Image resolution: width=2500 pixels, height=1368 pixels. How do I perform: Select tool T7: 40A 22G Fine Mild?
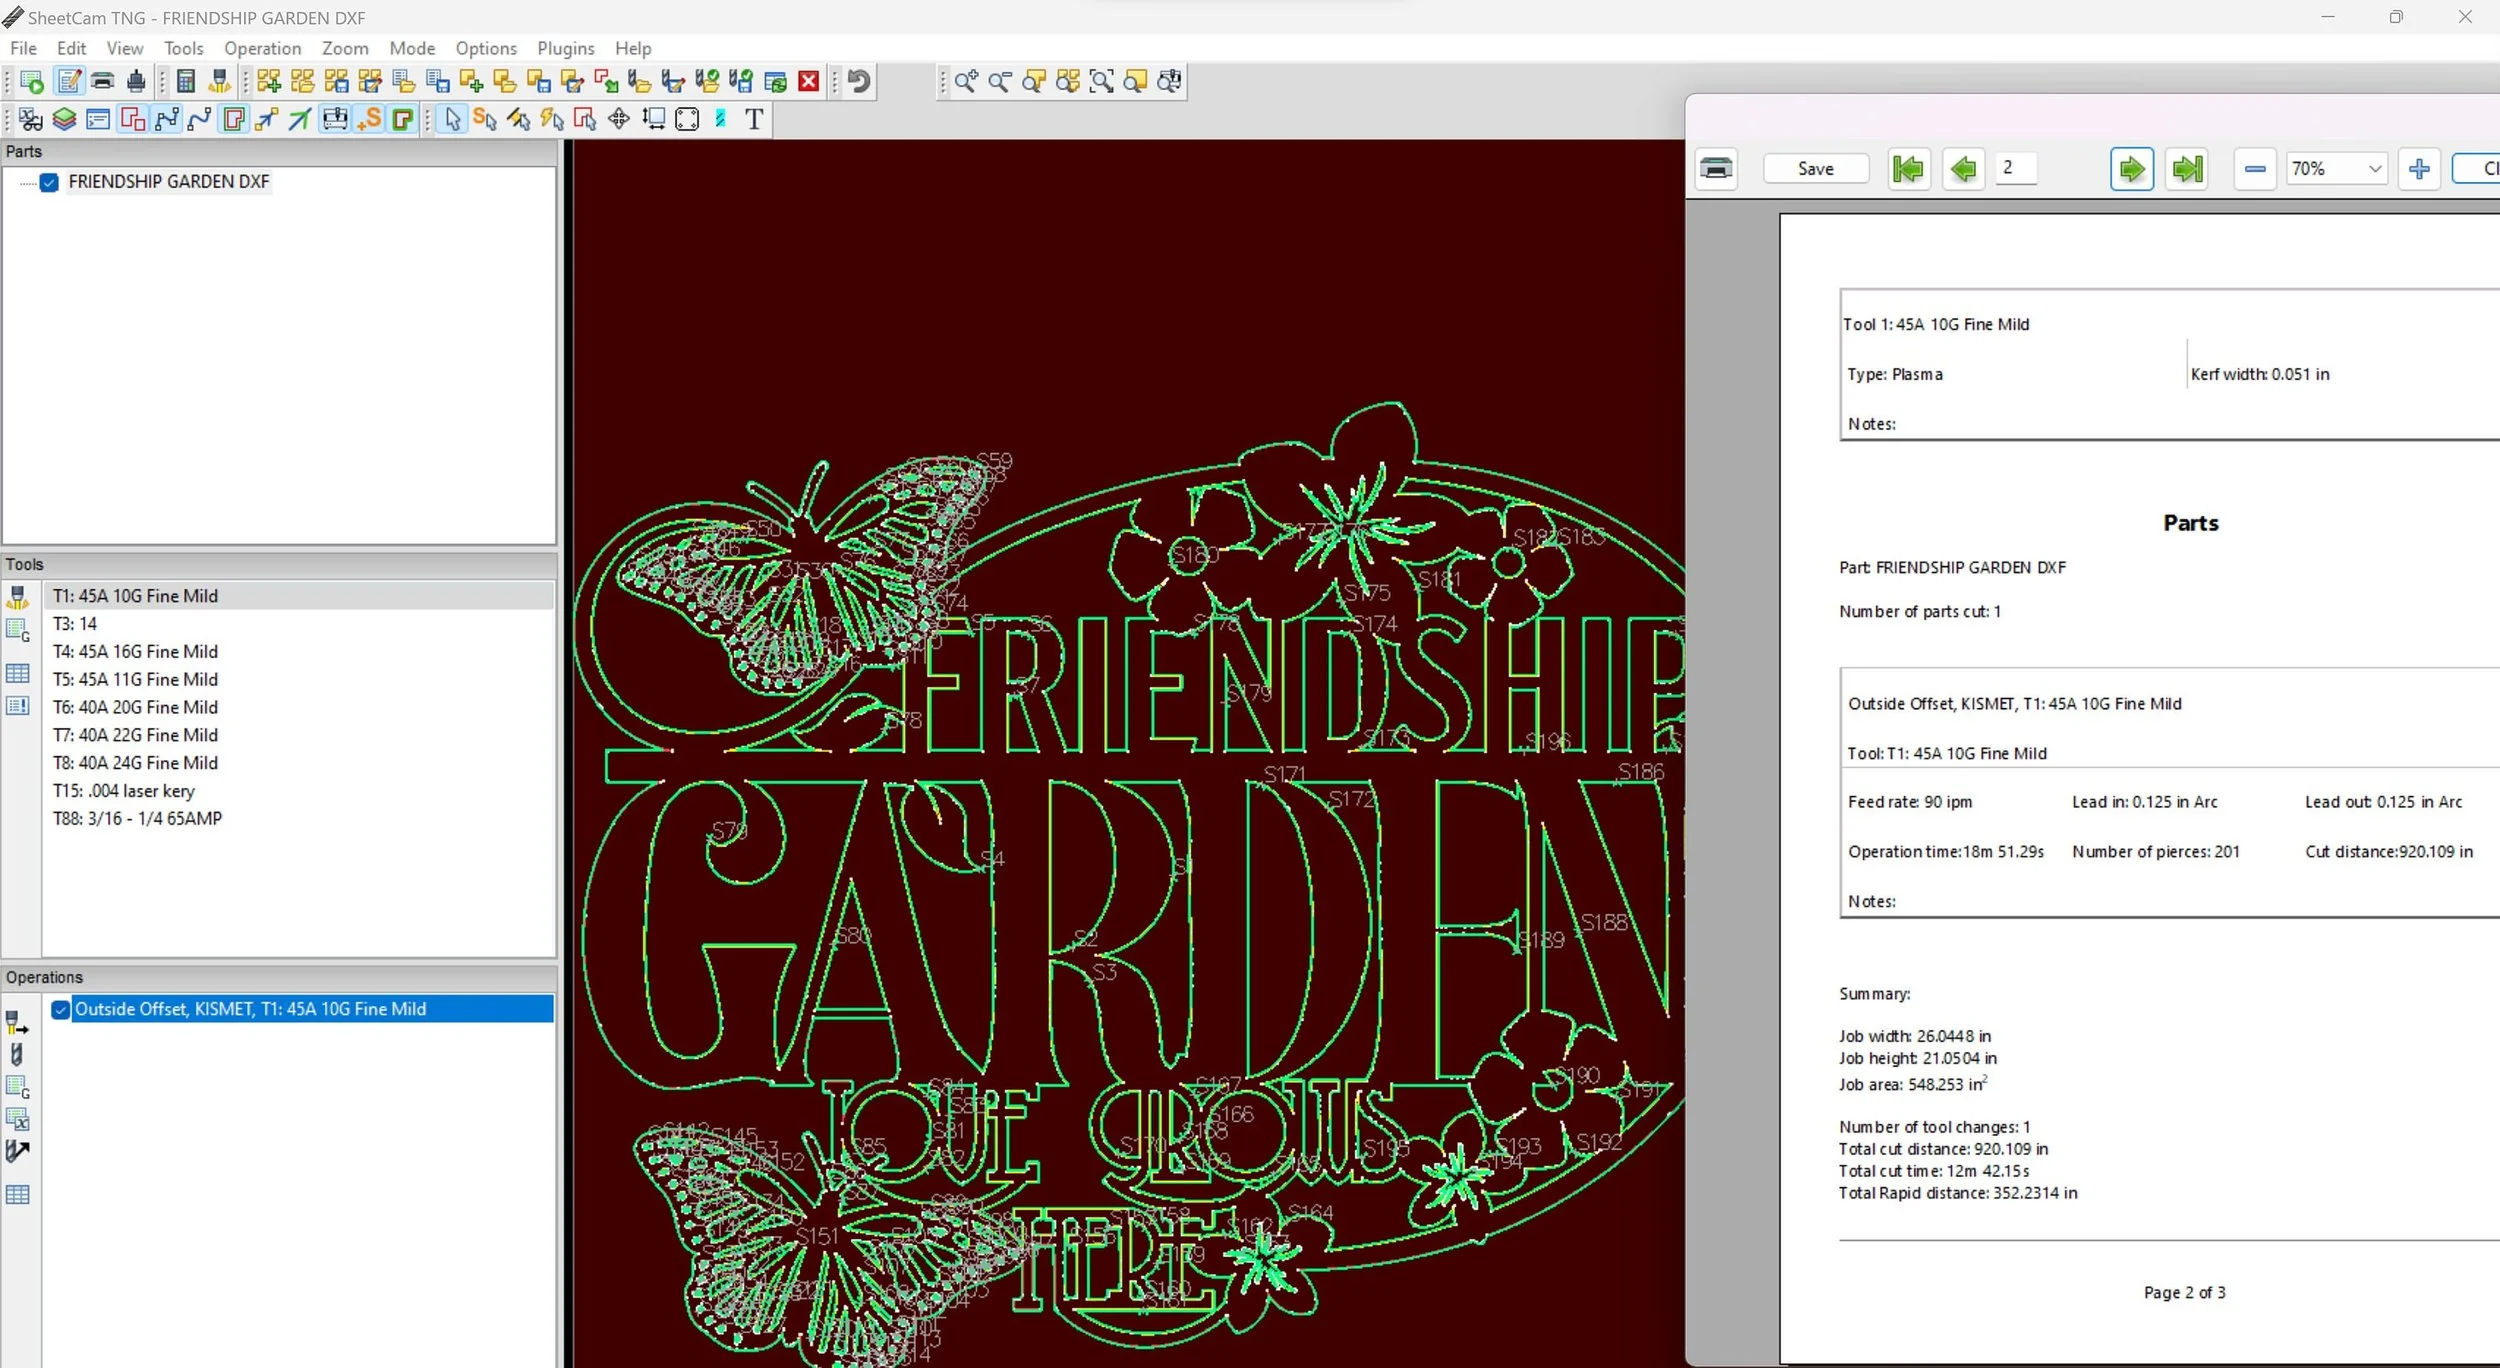pos(298,735)
